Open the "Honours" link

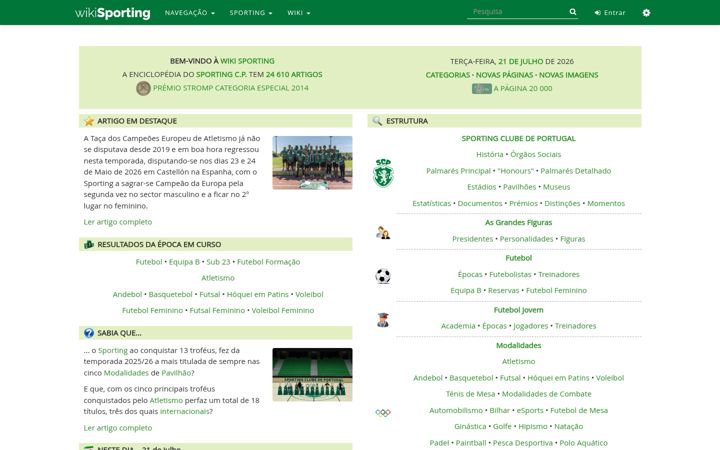coord(516,171)
